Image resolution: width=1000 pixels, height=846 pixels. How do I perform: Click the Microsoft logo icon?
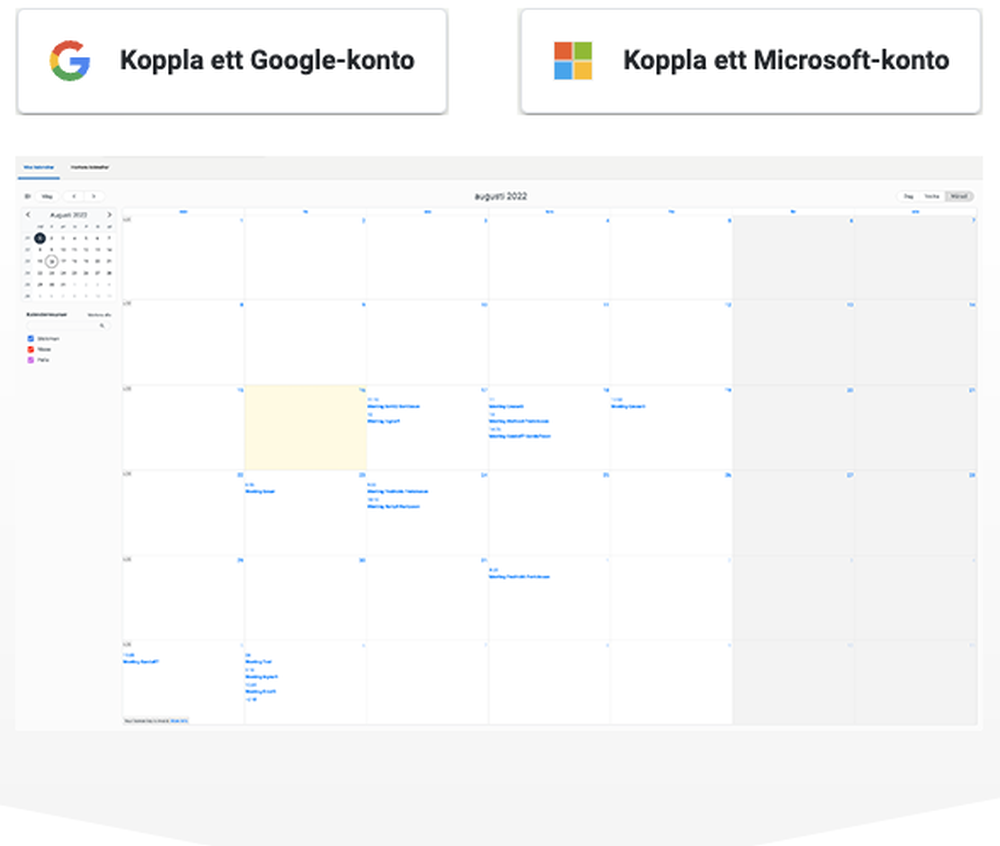coord(573,61)
